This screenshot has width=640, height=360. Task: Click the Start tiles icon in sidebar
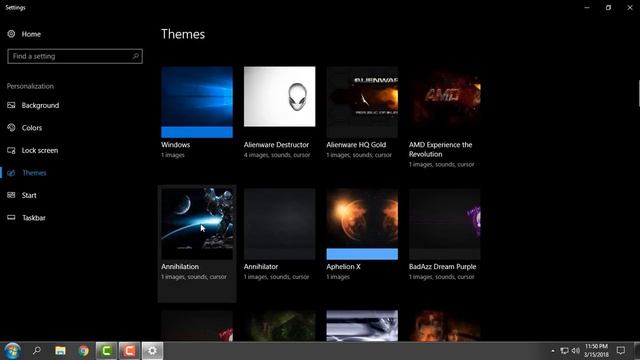pyautogui.click(x=11, y=195)
